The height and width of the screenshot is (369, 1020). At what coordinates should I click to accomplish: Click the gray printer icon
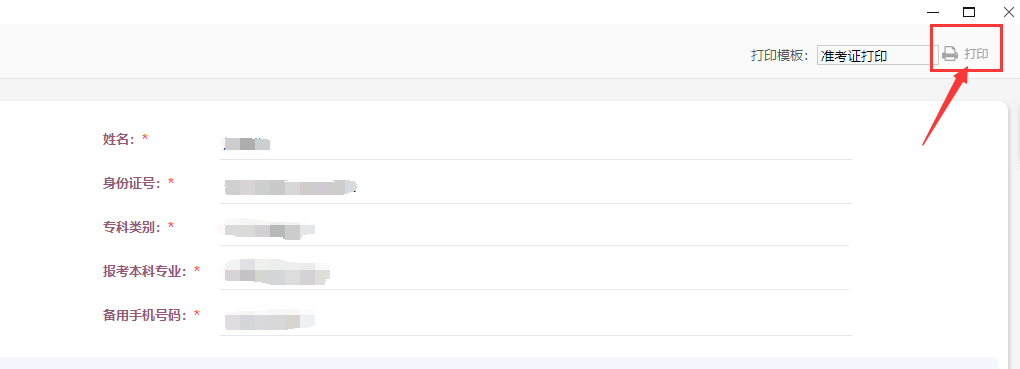click(950, 54)
